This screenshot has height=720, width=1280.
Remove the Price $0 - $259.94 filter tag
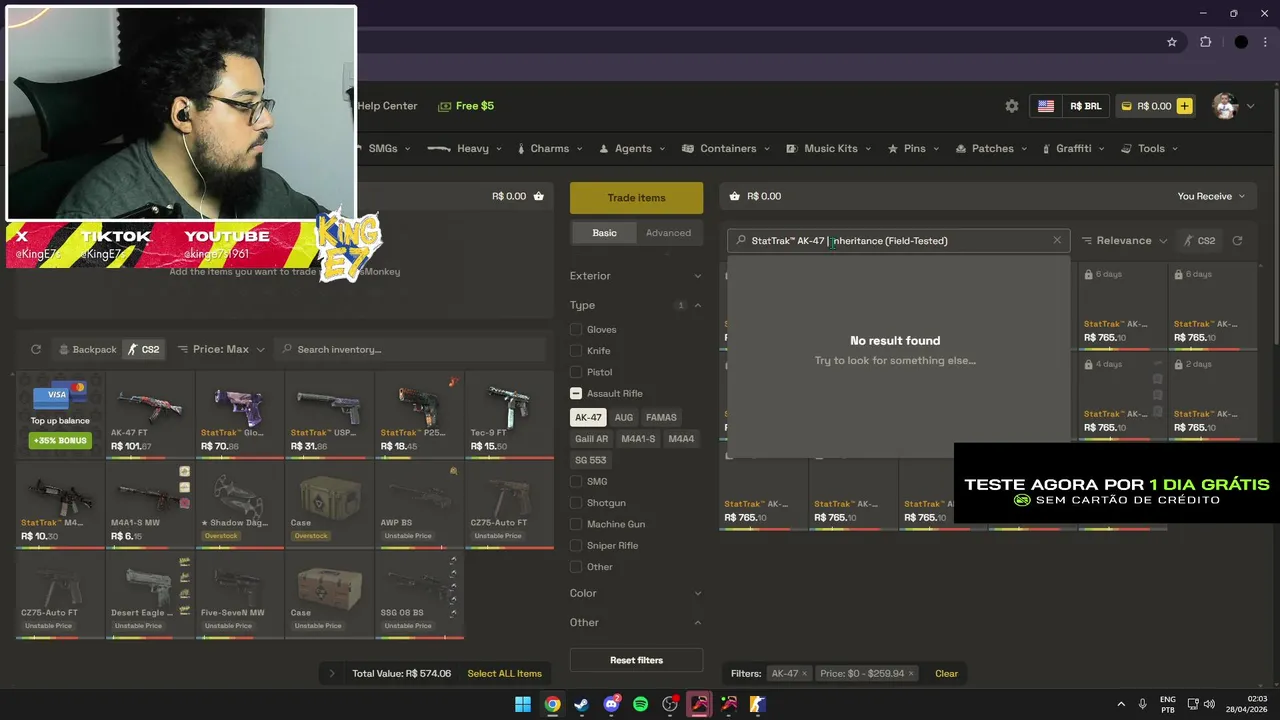(x=911, y=674)
